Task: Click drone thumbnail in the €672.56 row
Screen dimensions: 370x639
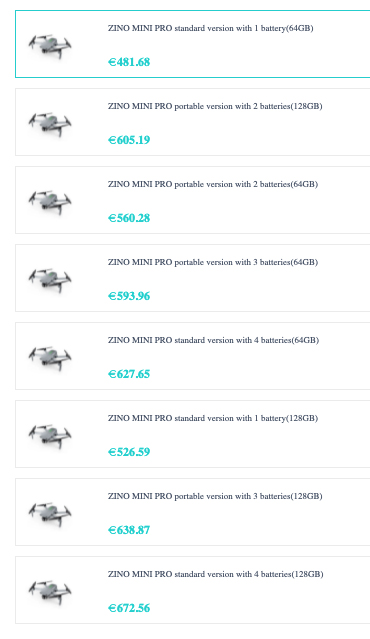Action: click(x=50, y=592)
